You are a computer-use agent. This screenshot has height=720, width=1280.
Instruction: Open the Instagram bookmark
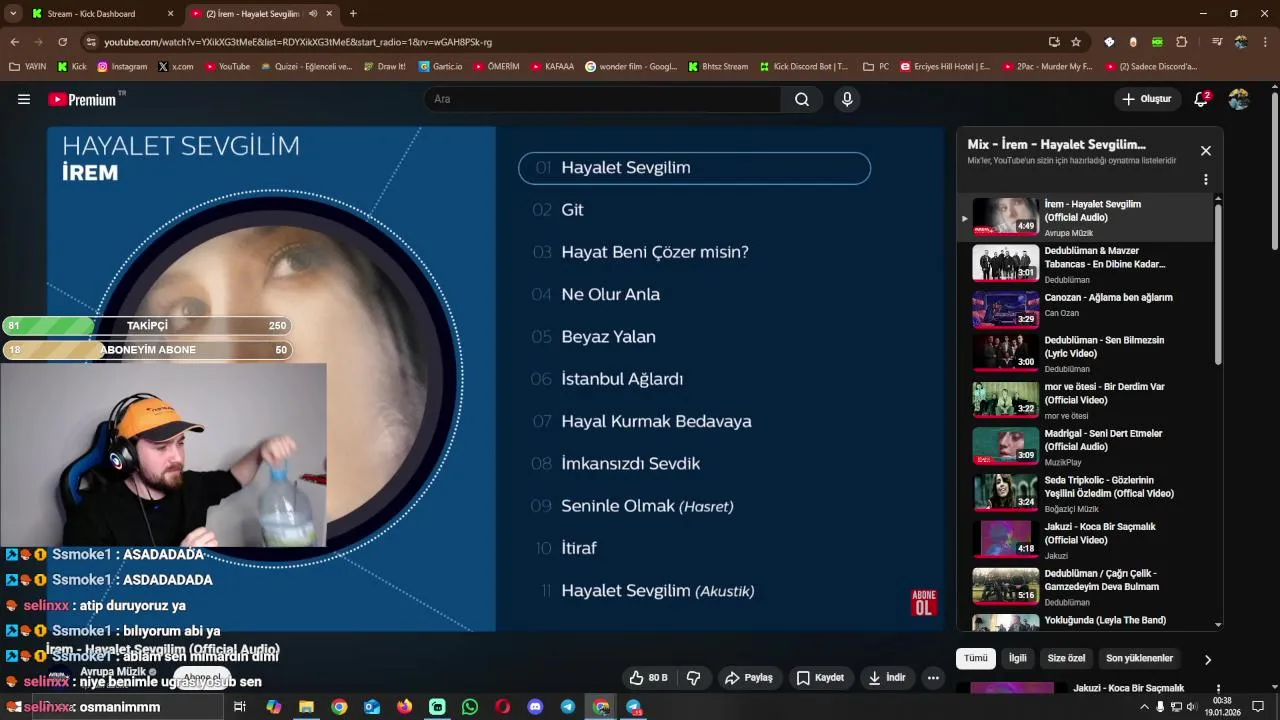point(122,67)
